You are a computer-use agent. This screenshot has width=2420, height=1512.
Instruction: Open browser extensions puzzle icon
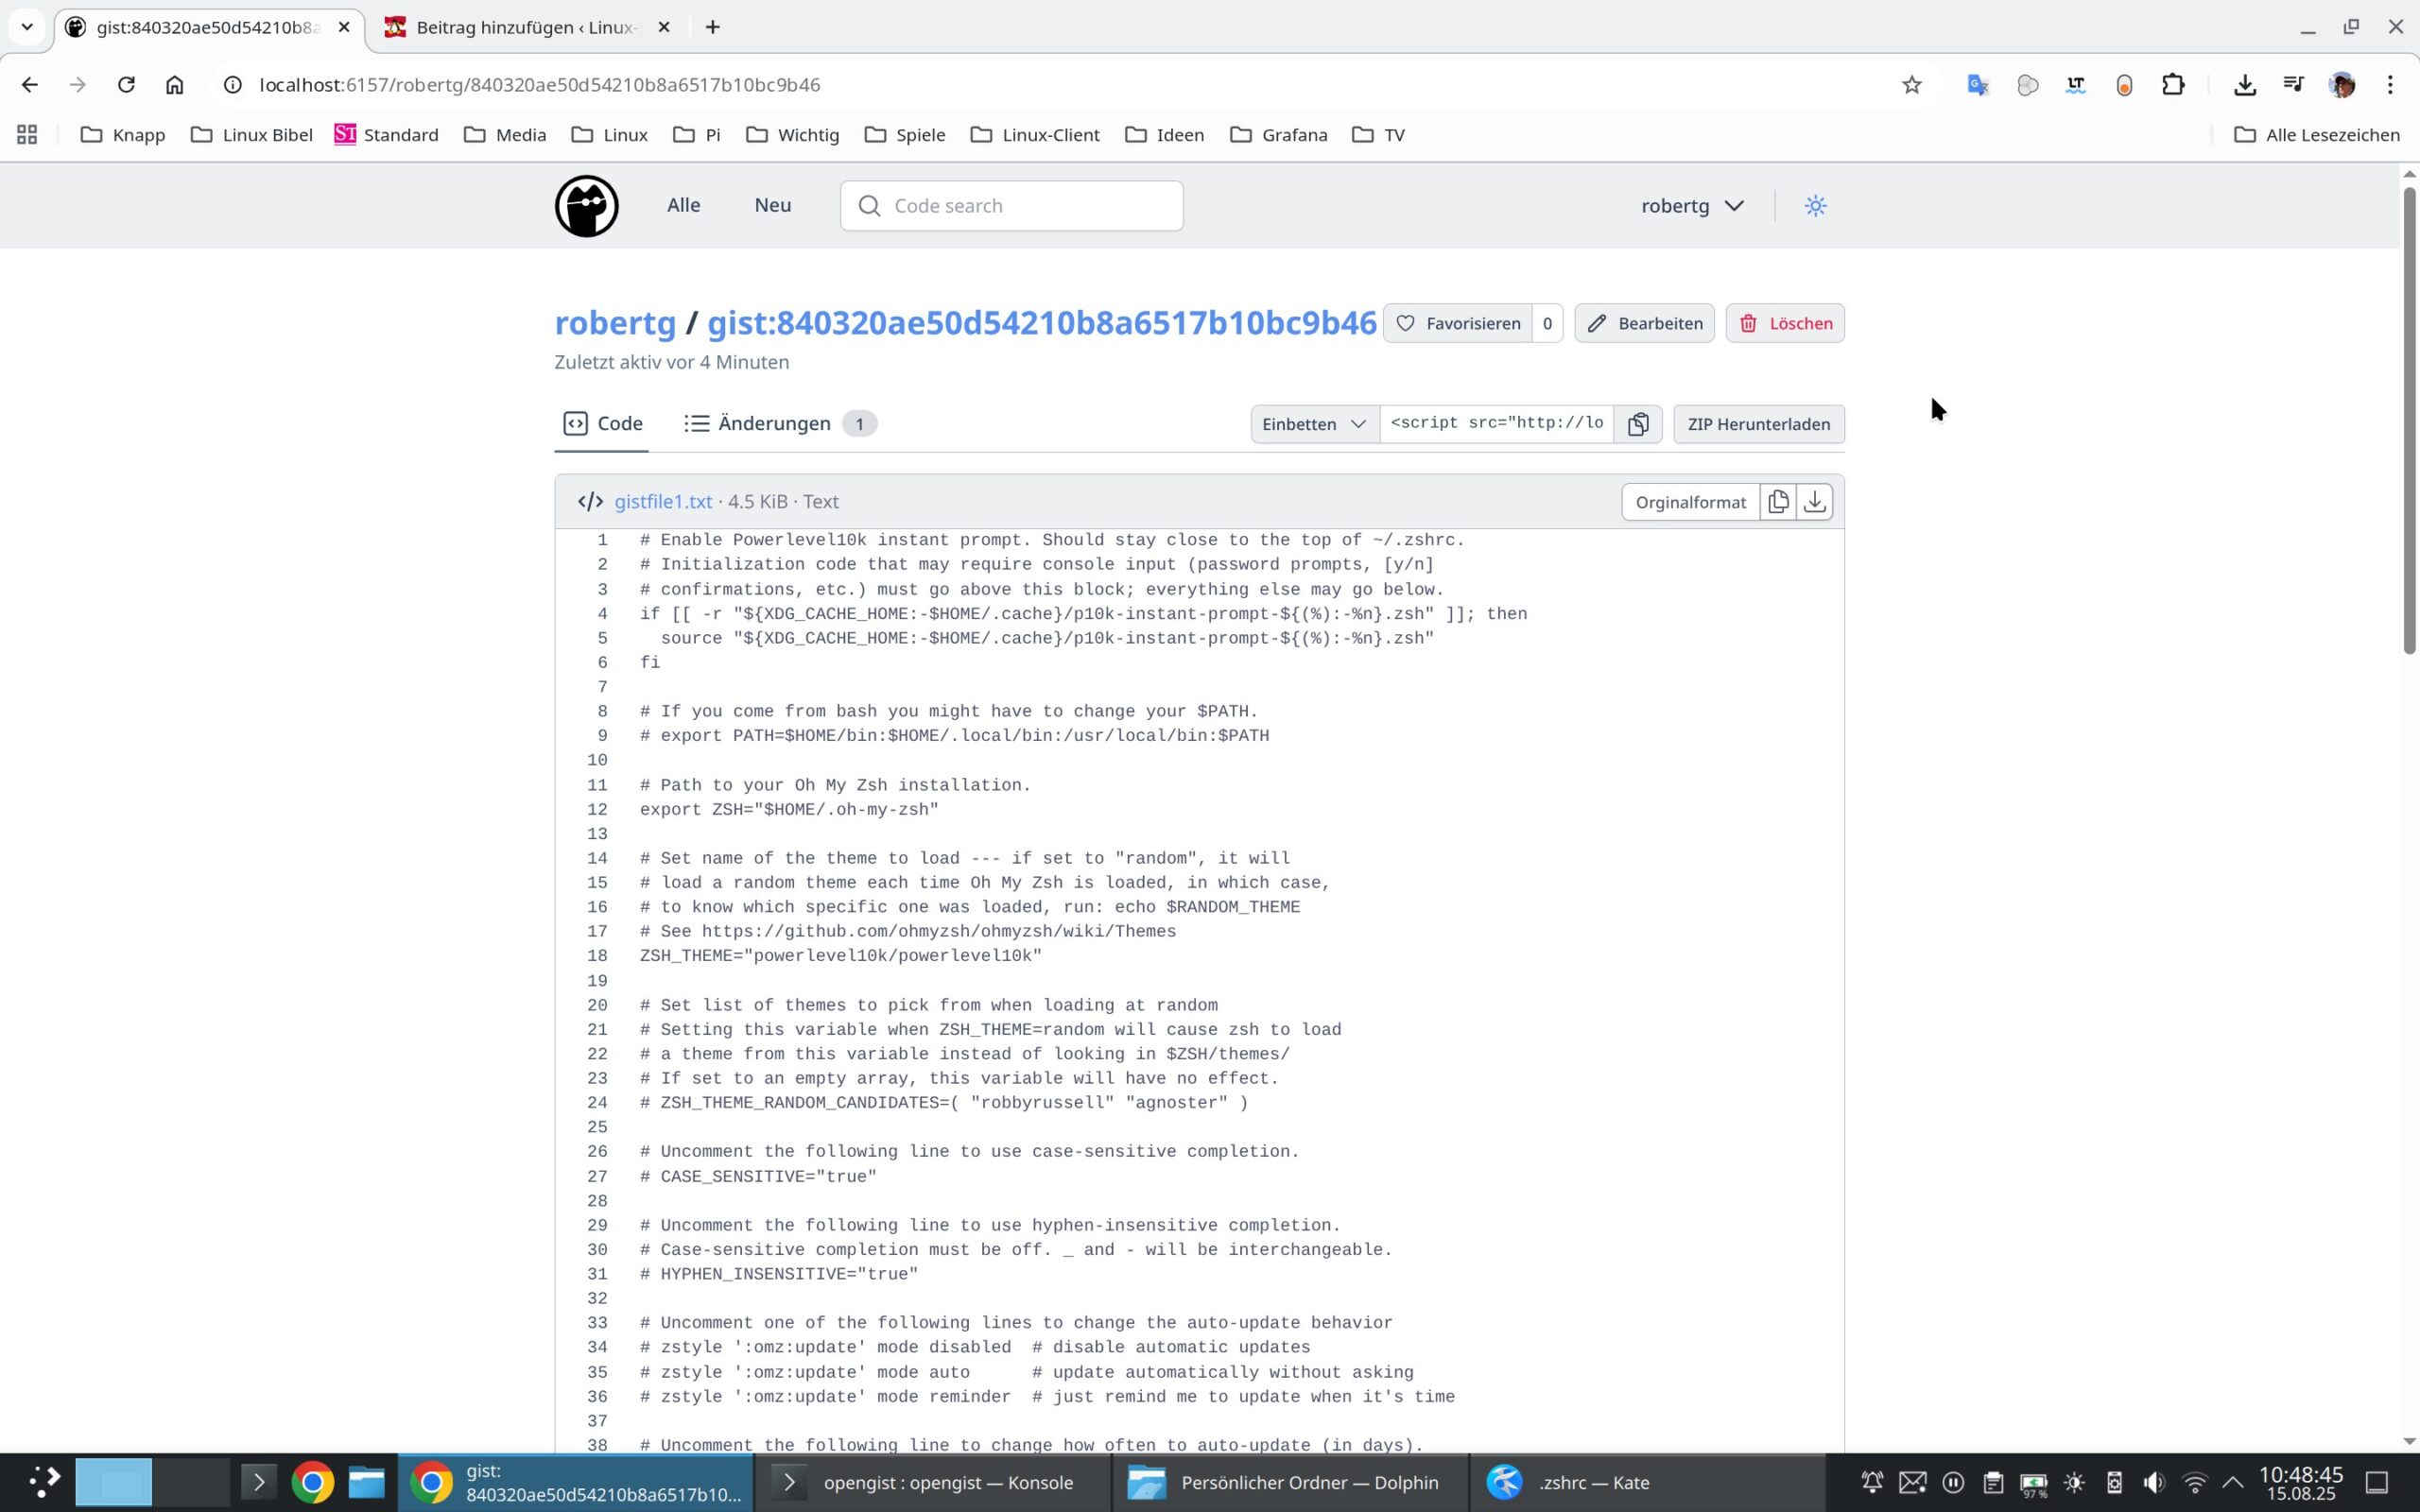[x=2173, y=85]
